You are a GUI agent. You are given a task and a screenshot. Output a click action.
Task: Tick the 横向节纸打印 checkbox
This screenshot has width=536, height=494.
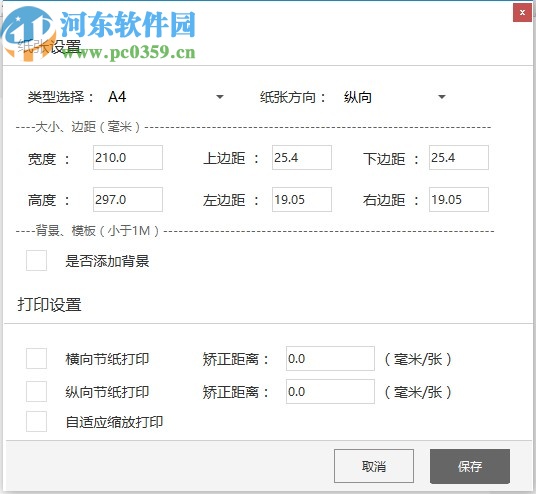[37, 358]
